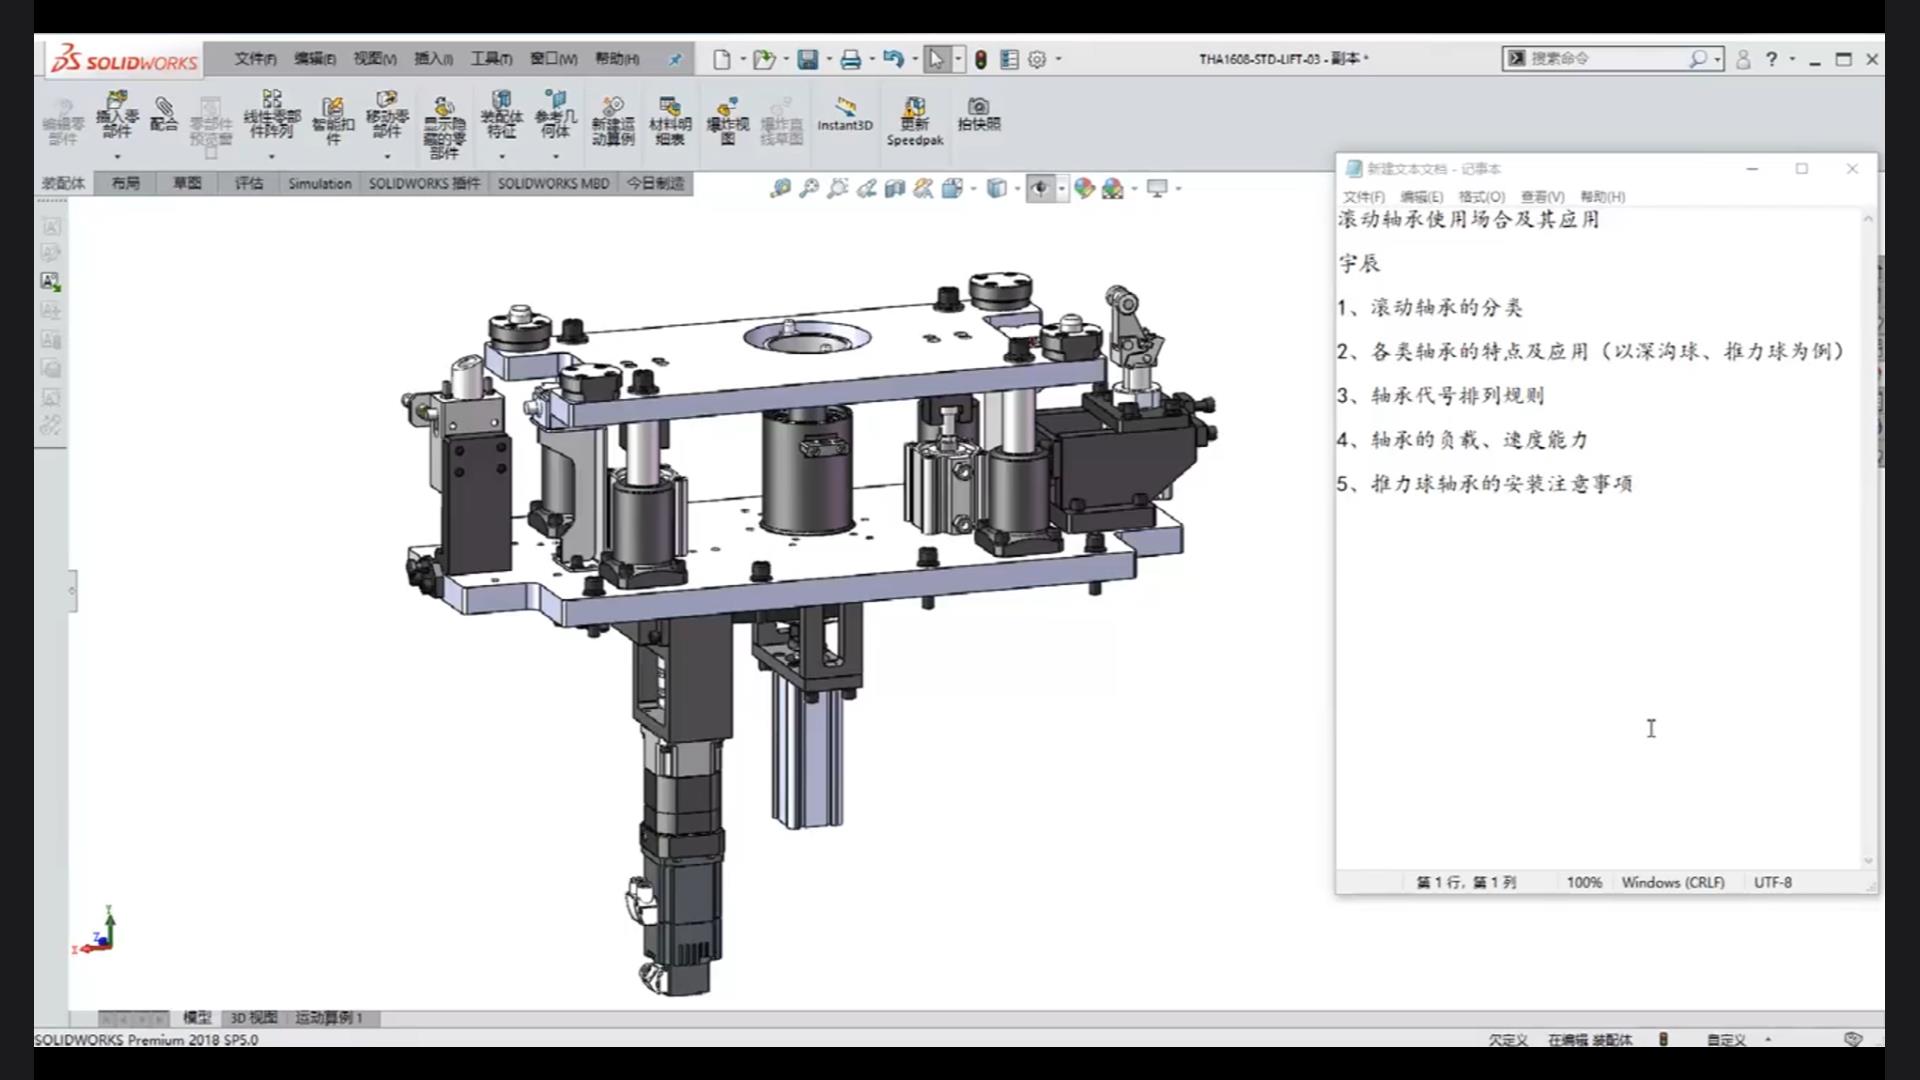This screenshot has width=1920, height=1080.
Task: Click the Insert Components (插入零部件) tool
Action: point(117,114)
